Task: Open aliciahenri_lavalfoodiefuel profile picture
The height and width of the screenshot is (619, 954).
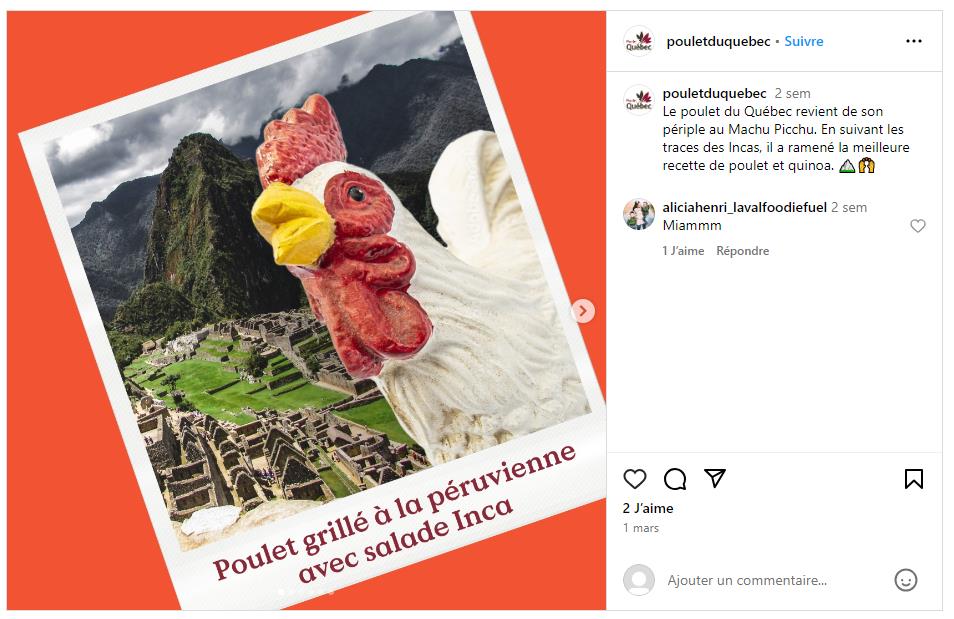Action: [639, 214]
